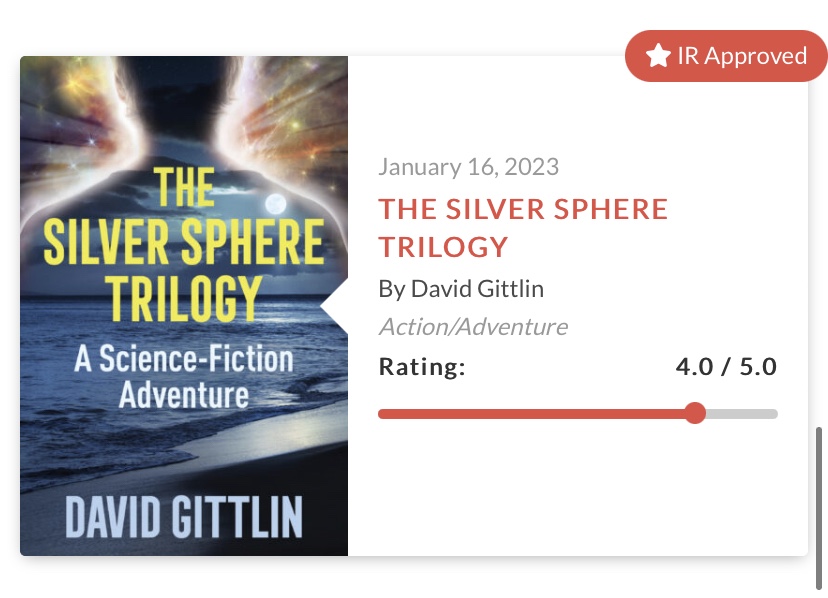Screen dimensions: 828x598
Task: Click the red filled portion of rating bar
Action: (530, 413)
